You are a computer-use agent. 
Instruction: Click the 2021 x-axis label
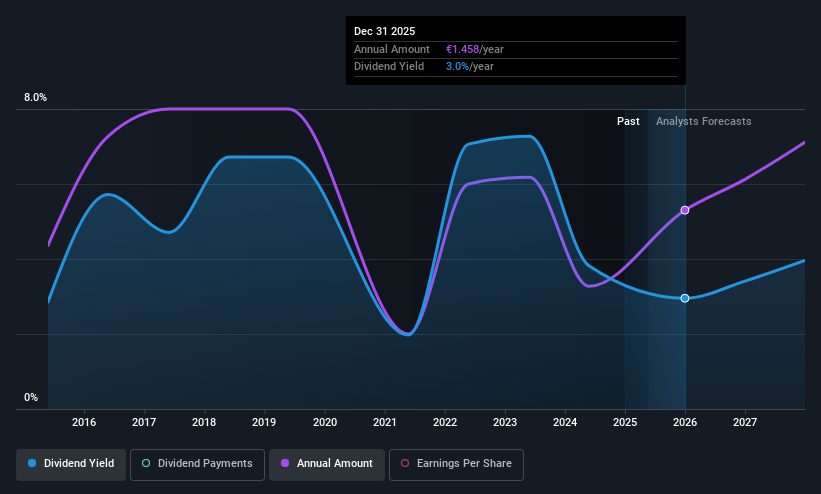tap(385, 422)
